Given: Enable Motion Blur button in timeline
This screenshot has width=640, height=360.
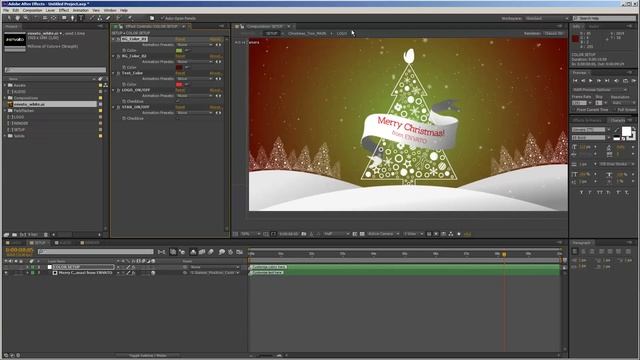Looking at the screenshot, I should [211, 252].
